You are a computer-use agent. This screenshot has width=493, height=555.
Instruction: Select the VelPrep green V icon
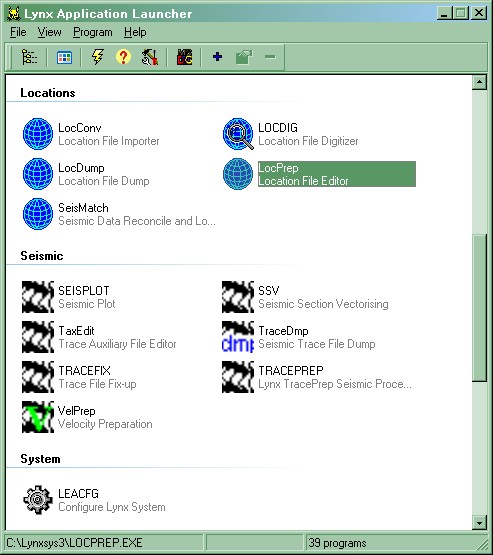(x=38, y=417)
